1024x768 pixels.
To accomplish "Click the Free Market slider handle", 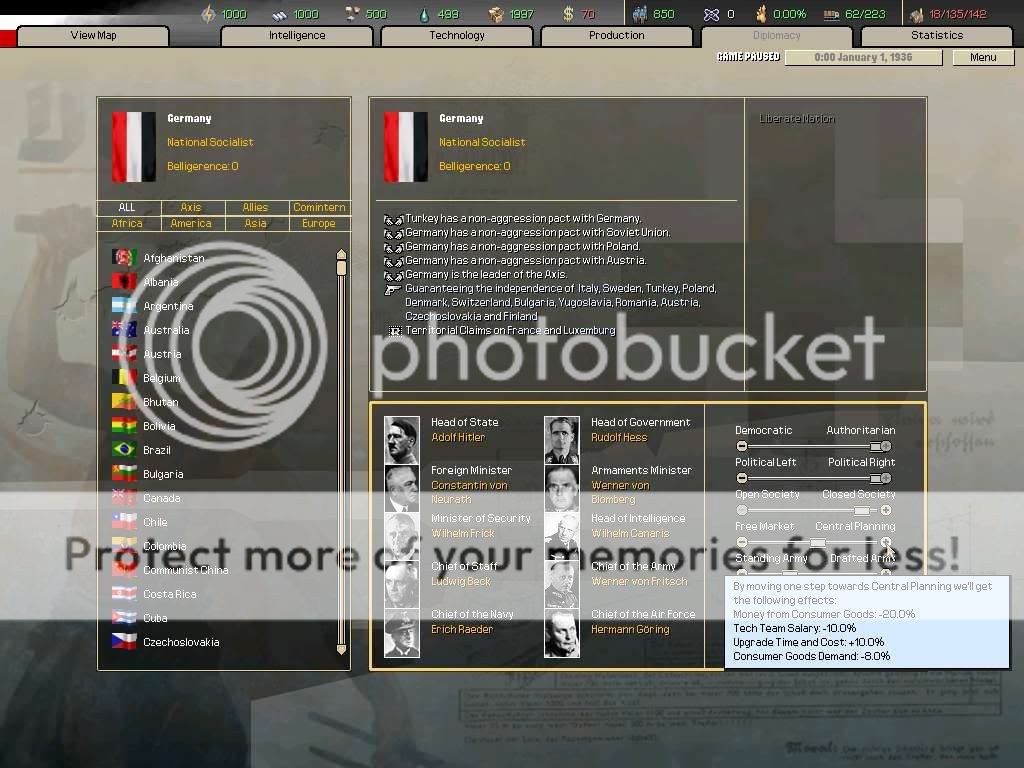I will 818,543.
